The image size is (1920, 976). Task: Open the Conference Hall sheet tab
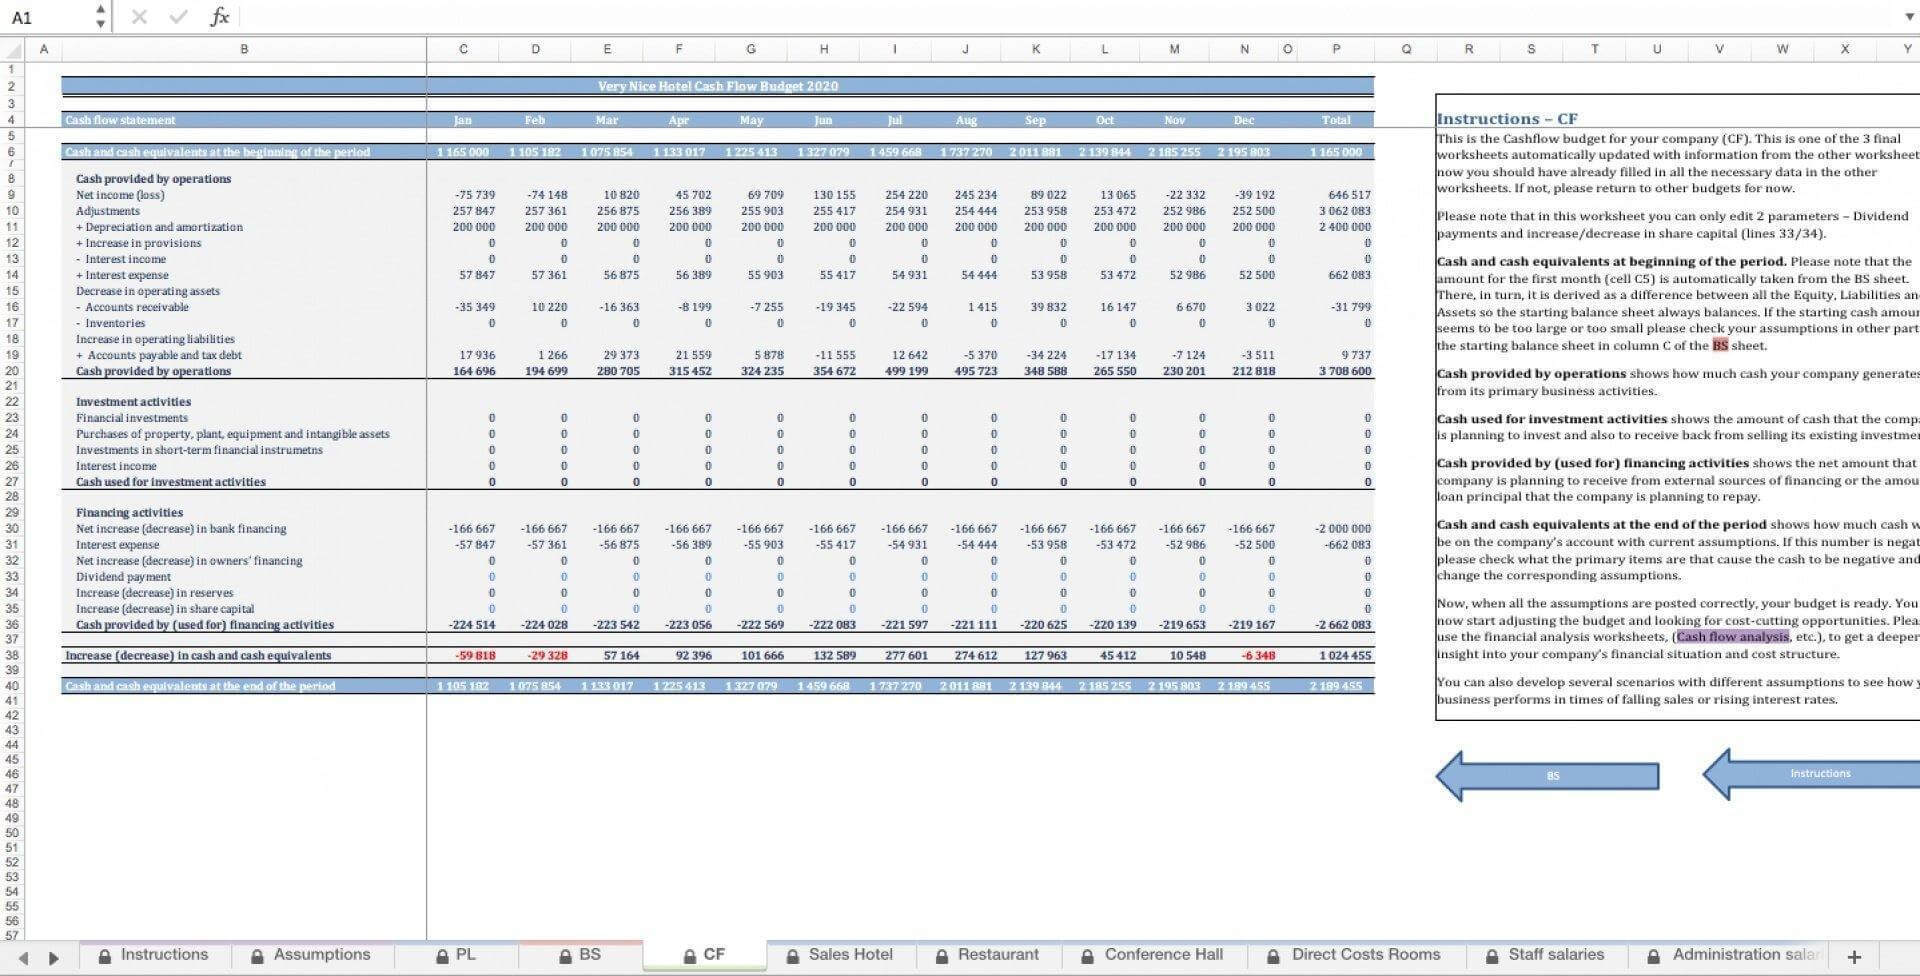point(1153,955)
